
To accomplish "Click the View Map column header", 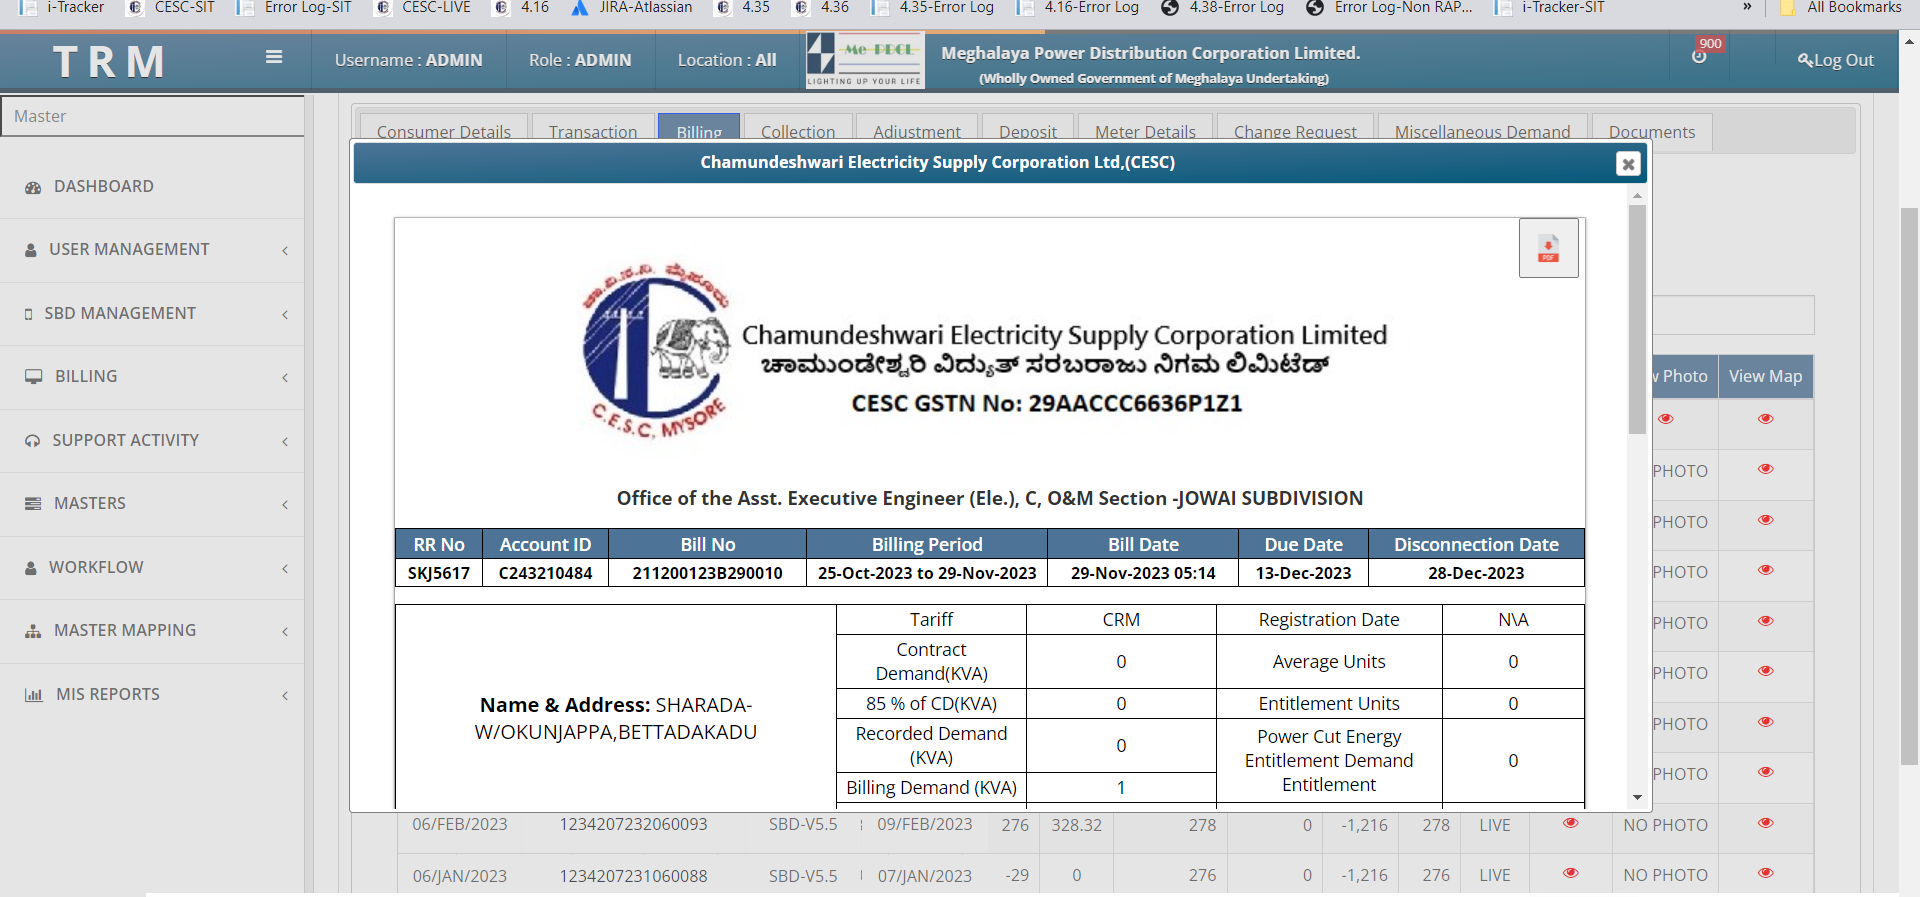I will [x=1765, y=377].
